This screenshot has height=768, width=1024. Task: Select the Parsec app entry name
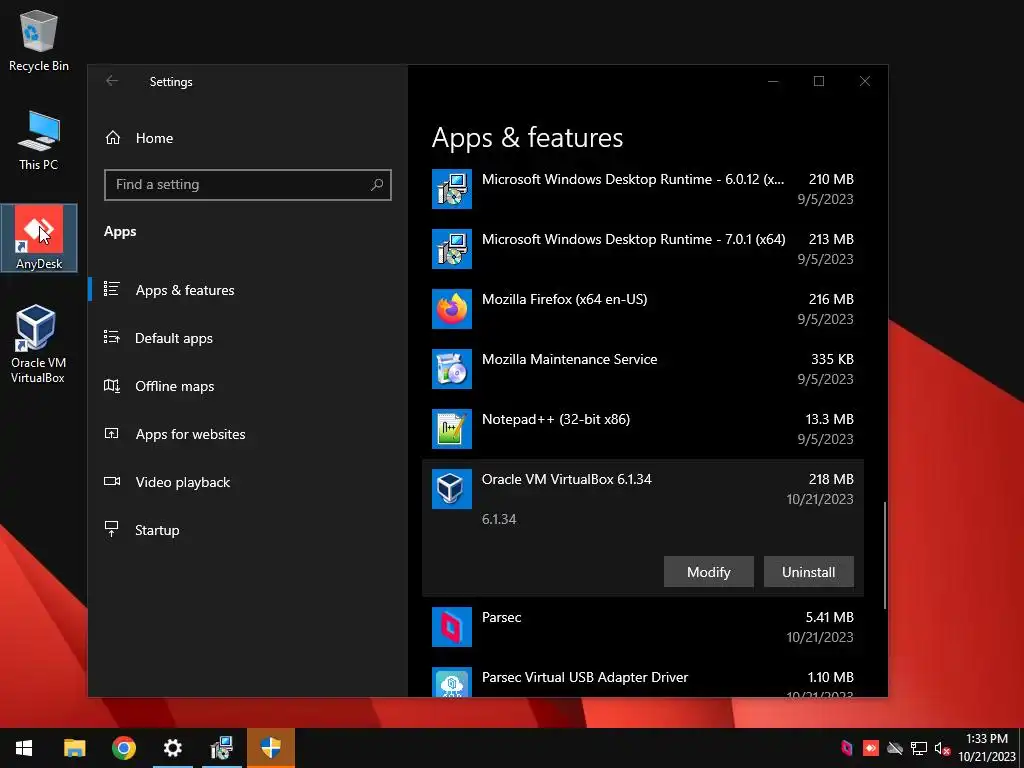tap(502, 617)
